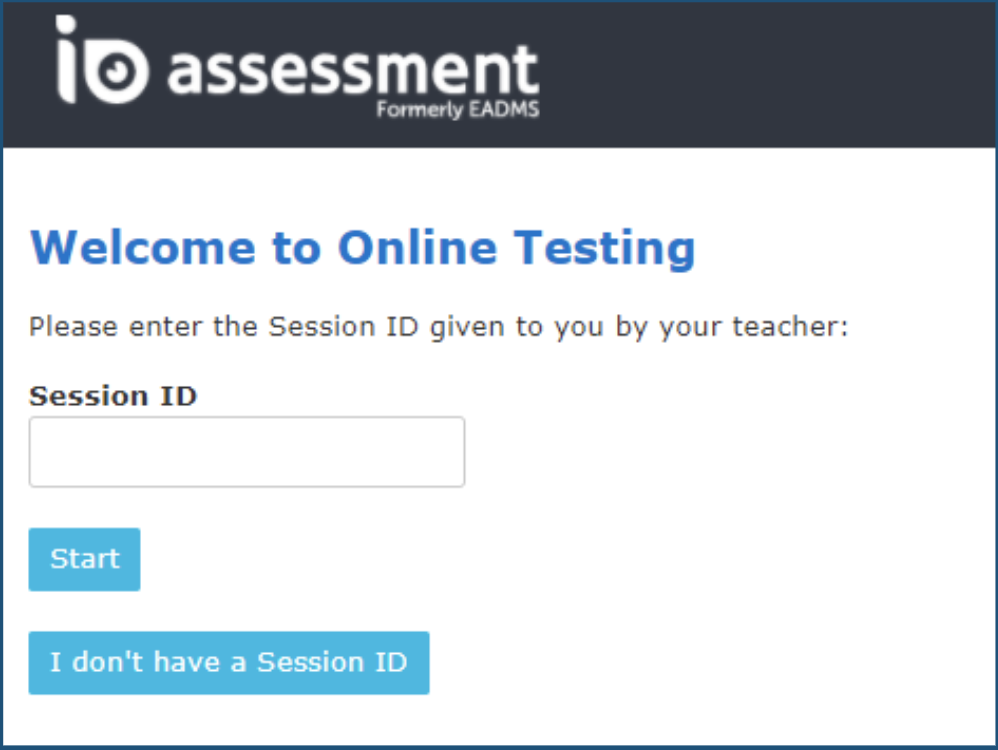
Task: Click the word Welcome in the title
Action: point(143,247)
